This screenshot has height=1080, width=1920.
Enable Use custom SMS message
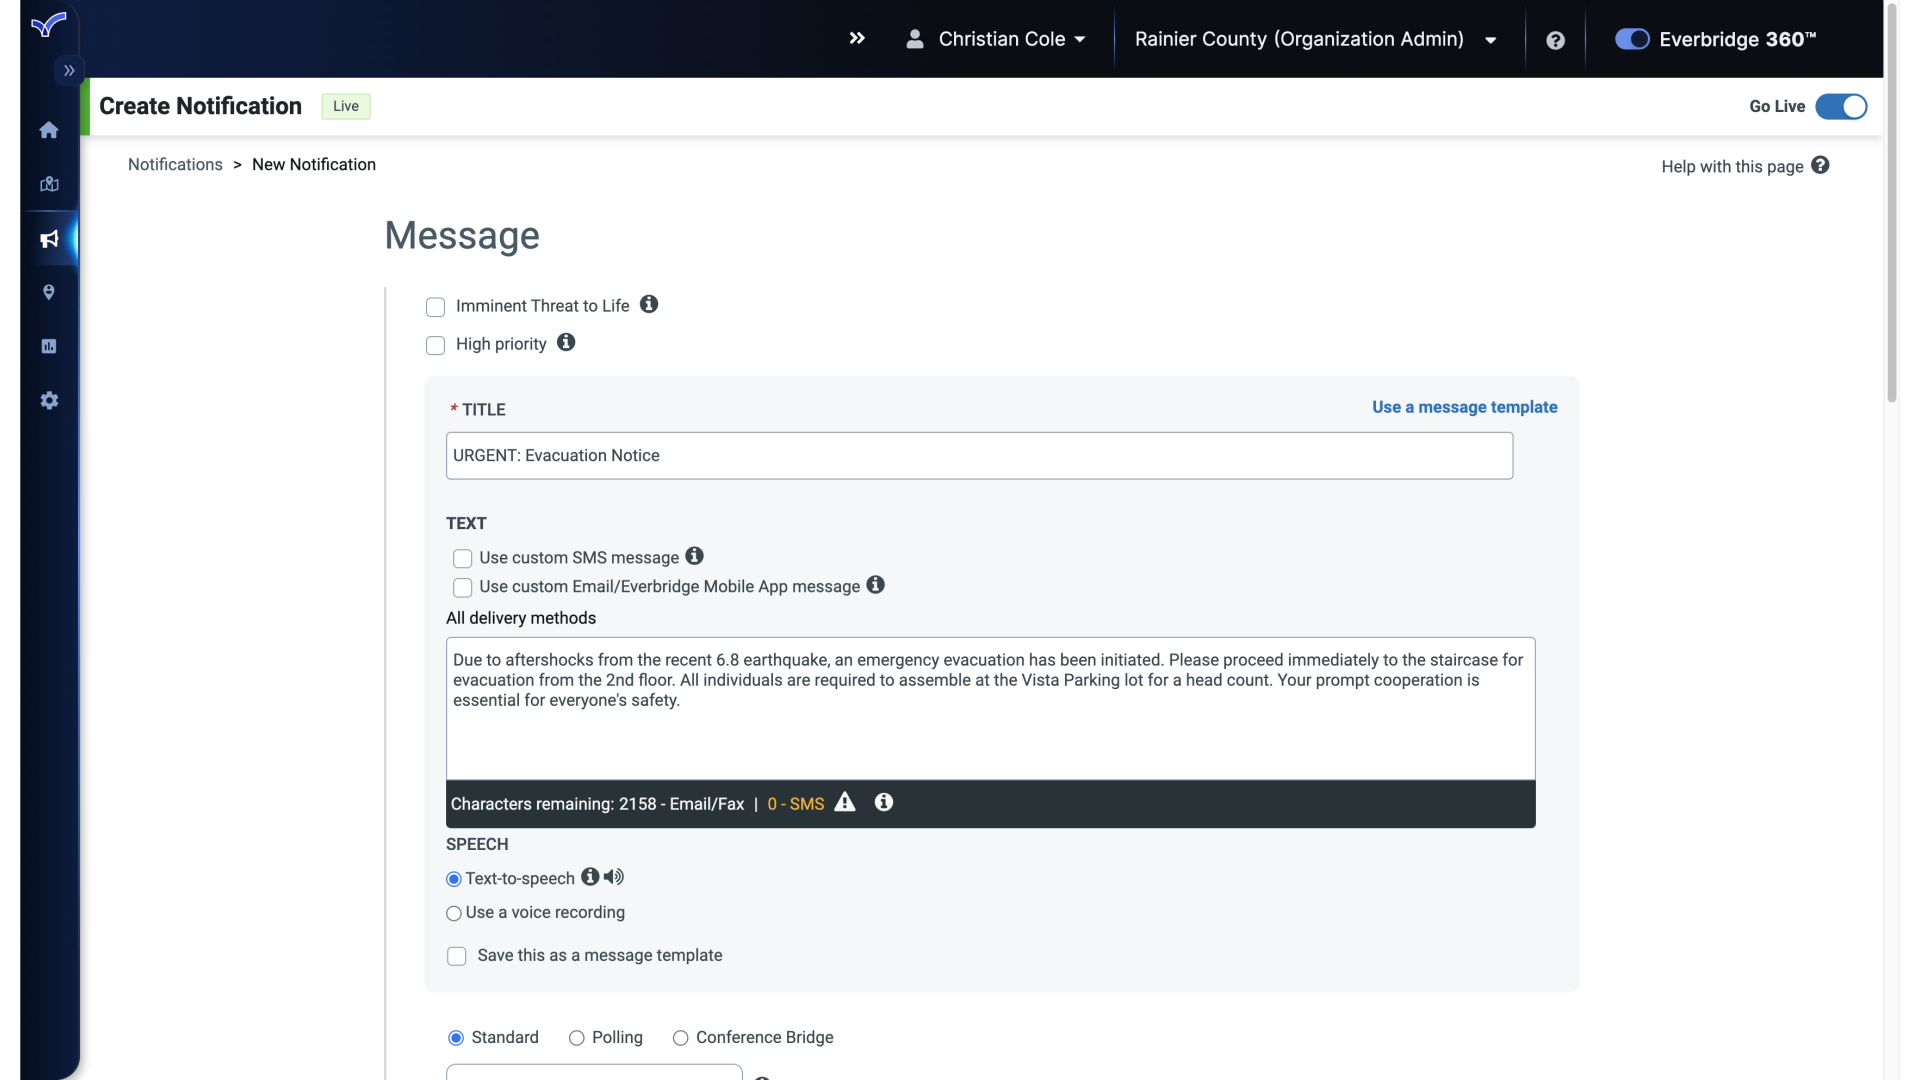click(x=462, y=558)
